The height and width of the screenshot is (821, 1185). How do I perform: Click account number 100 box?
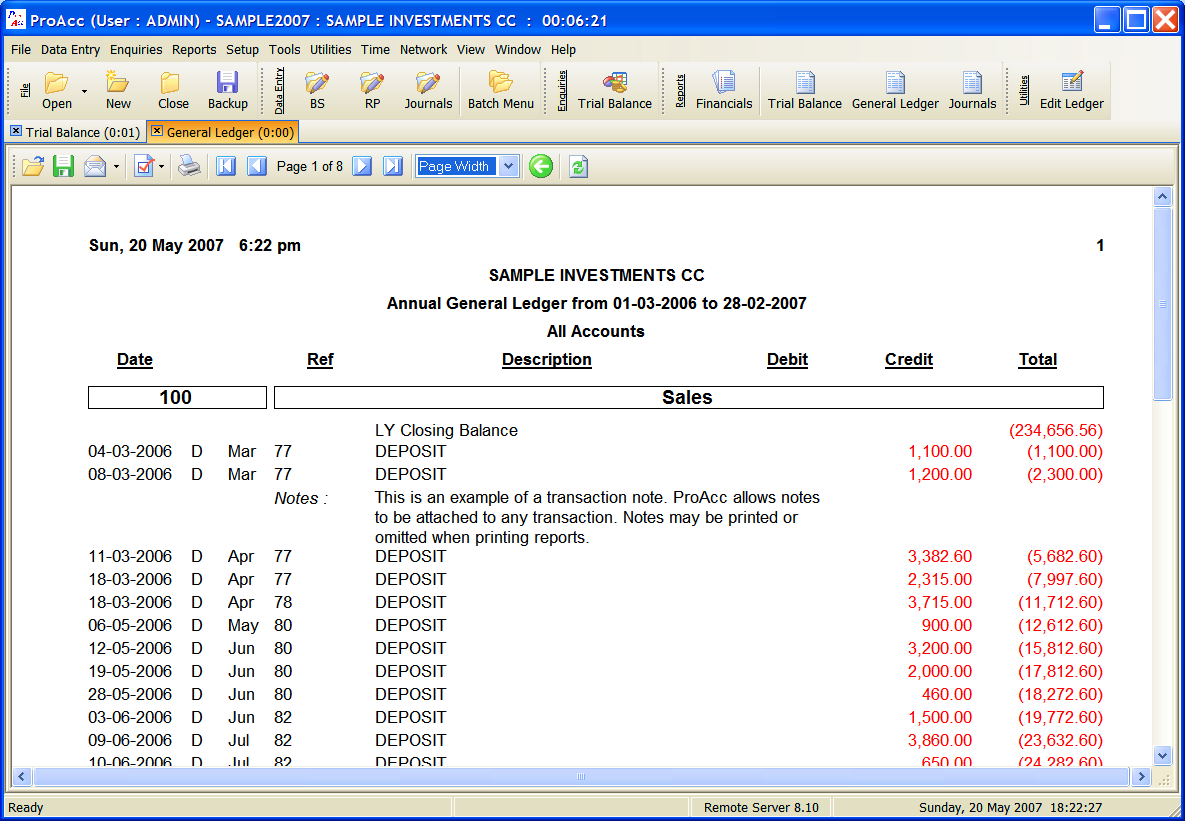click(x=177, y=398)
